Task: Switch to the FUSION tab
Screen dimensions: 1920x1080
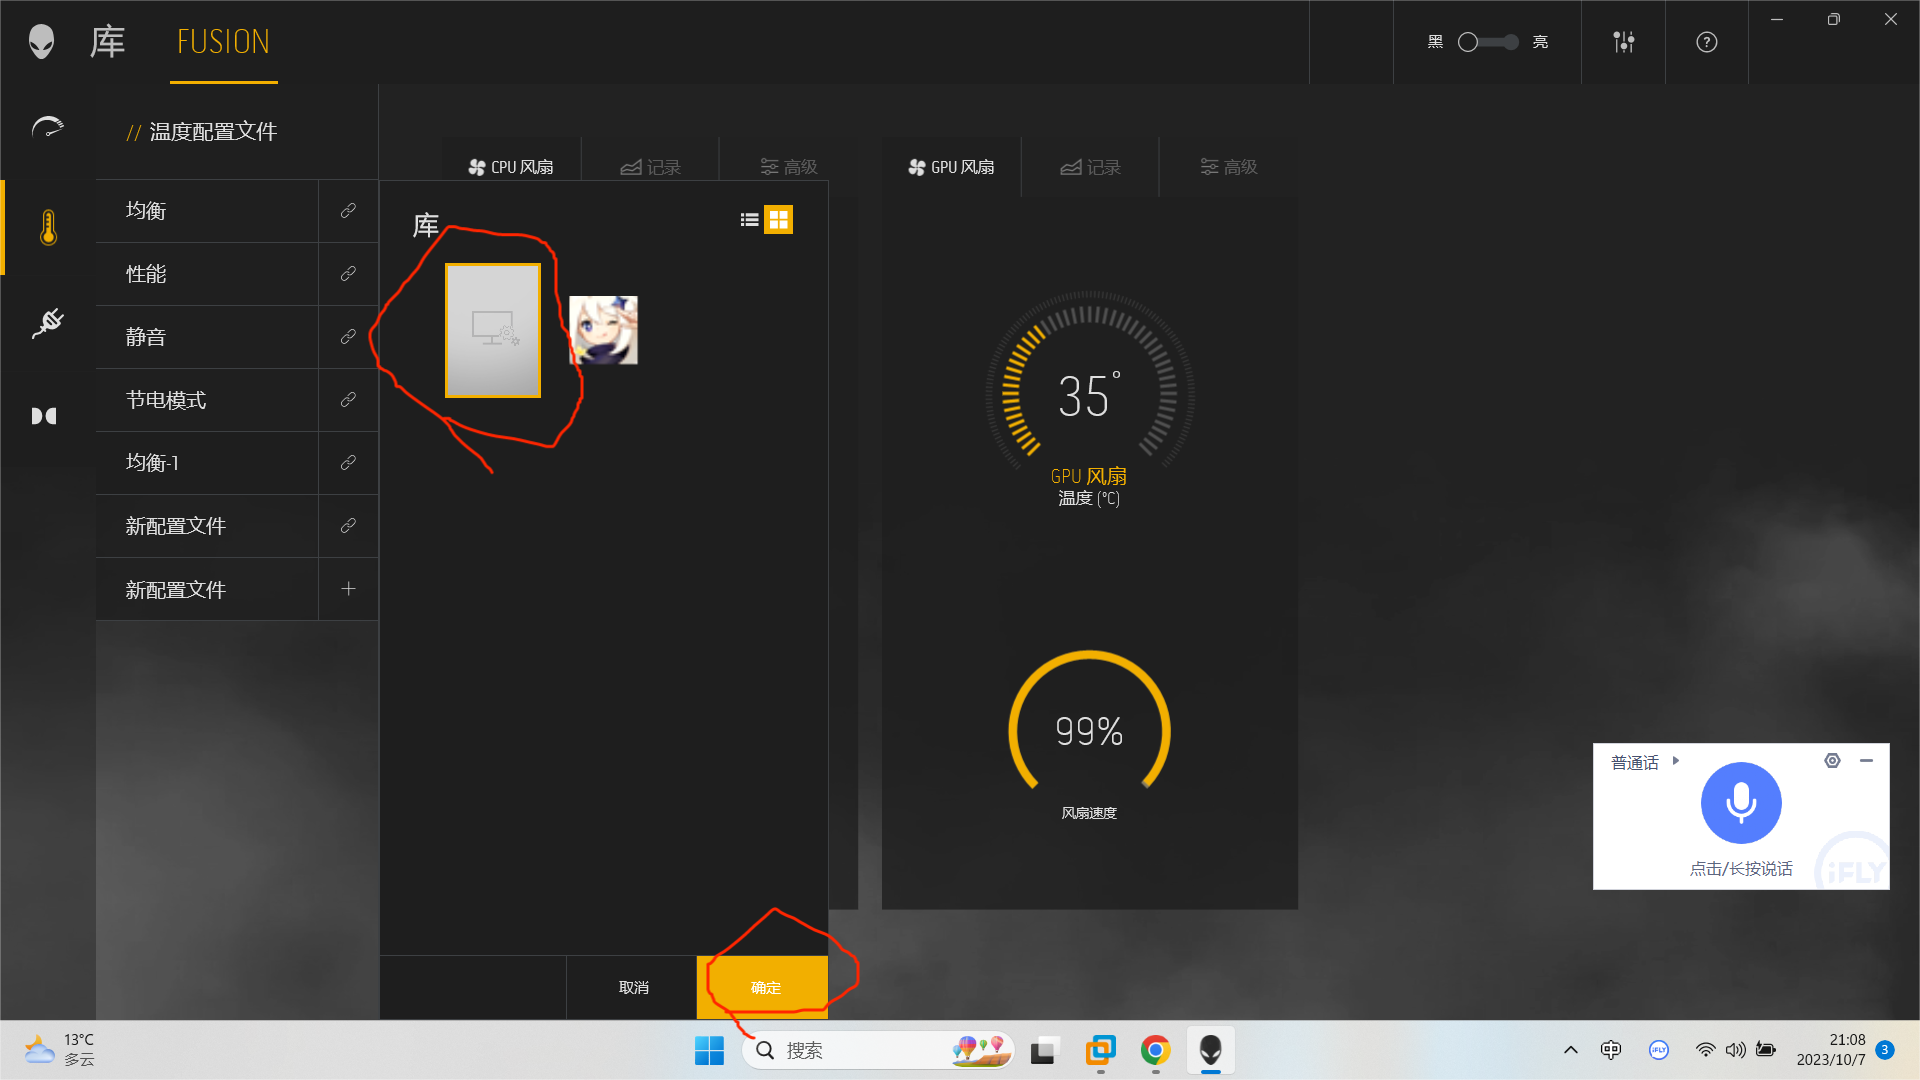Action: [223, 42]
